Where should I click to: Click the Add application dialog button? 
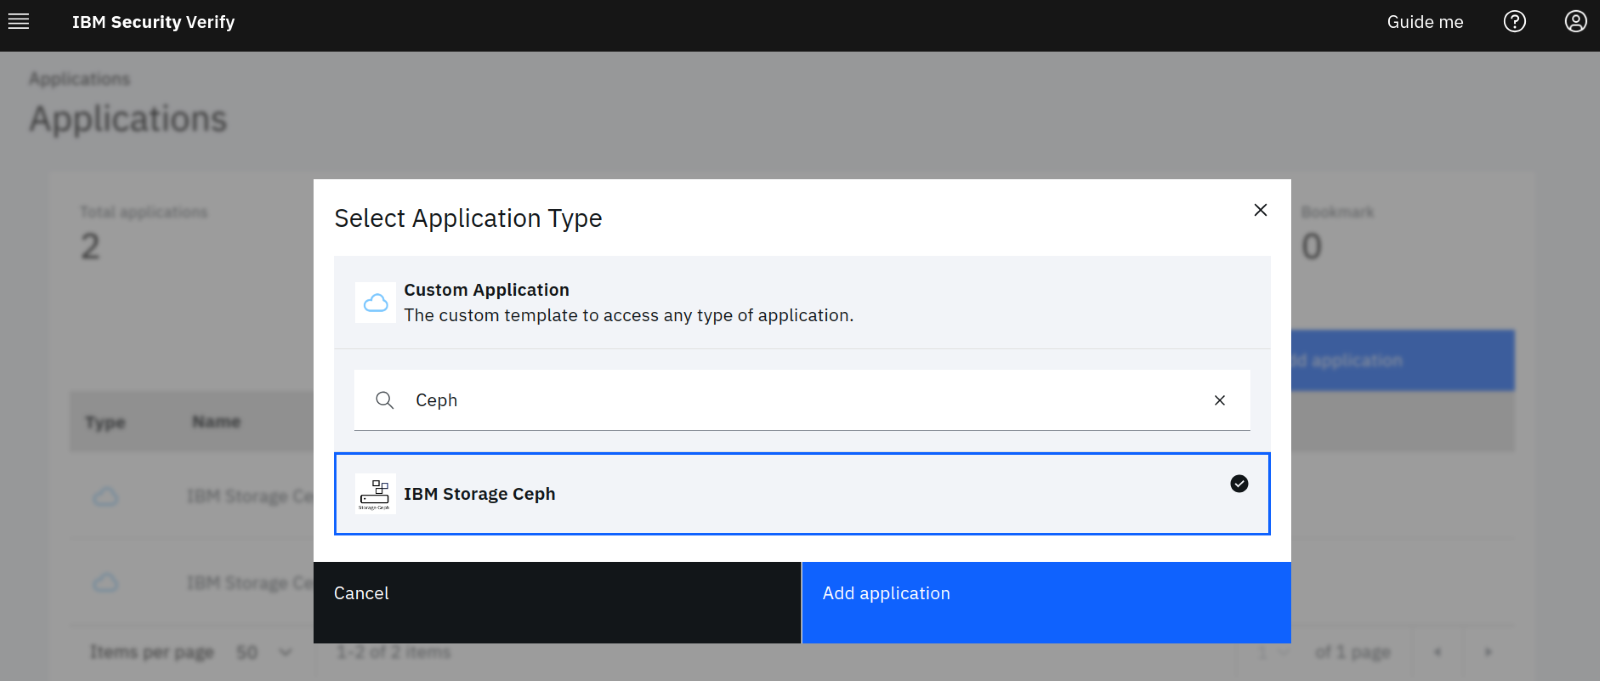[1046, 603]
